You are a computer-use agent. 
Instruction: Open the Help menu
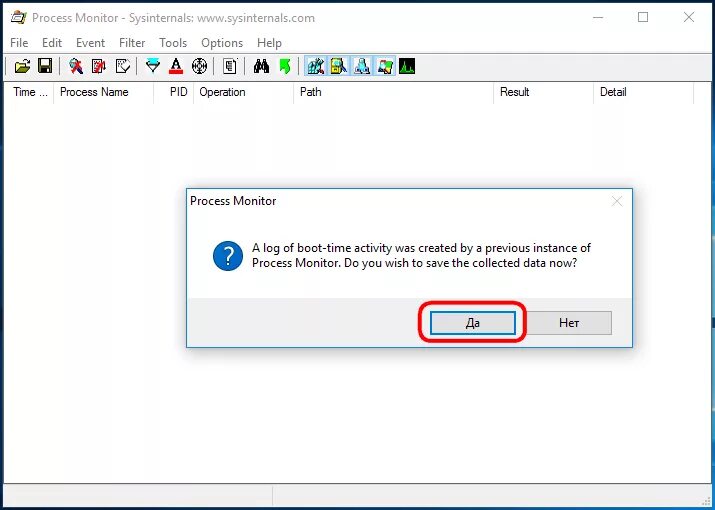pyautogui.click(x=269, y=43)
